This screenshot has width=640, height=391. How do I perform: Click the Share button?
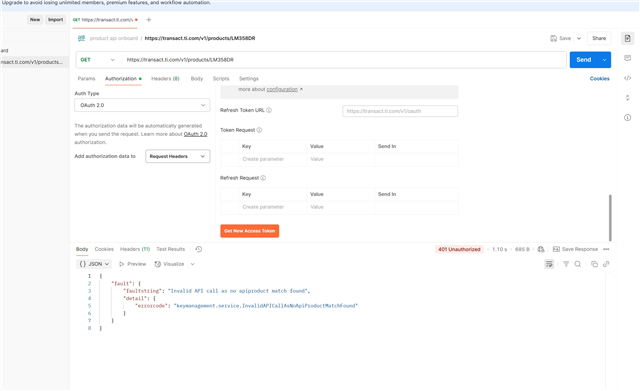(599, 38)
